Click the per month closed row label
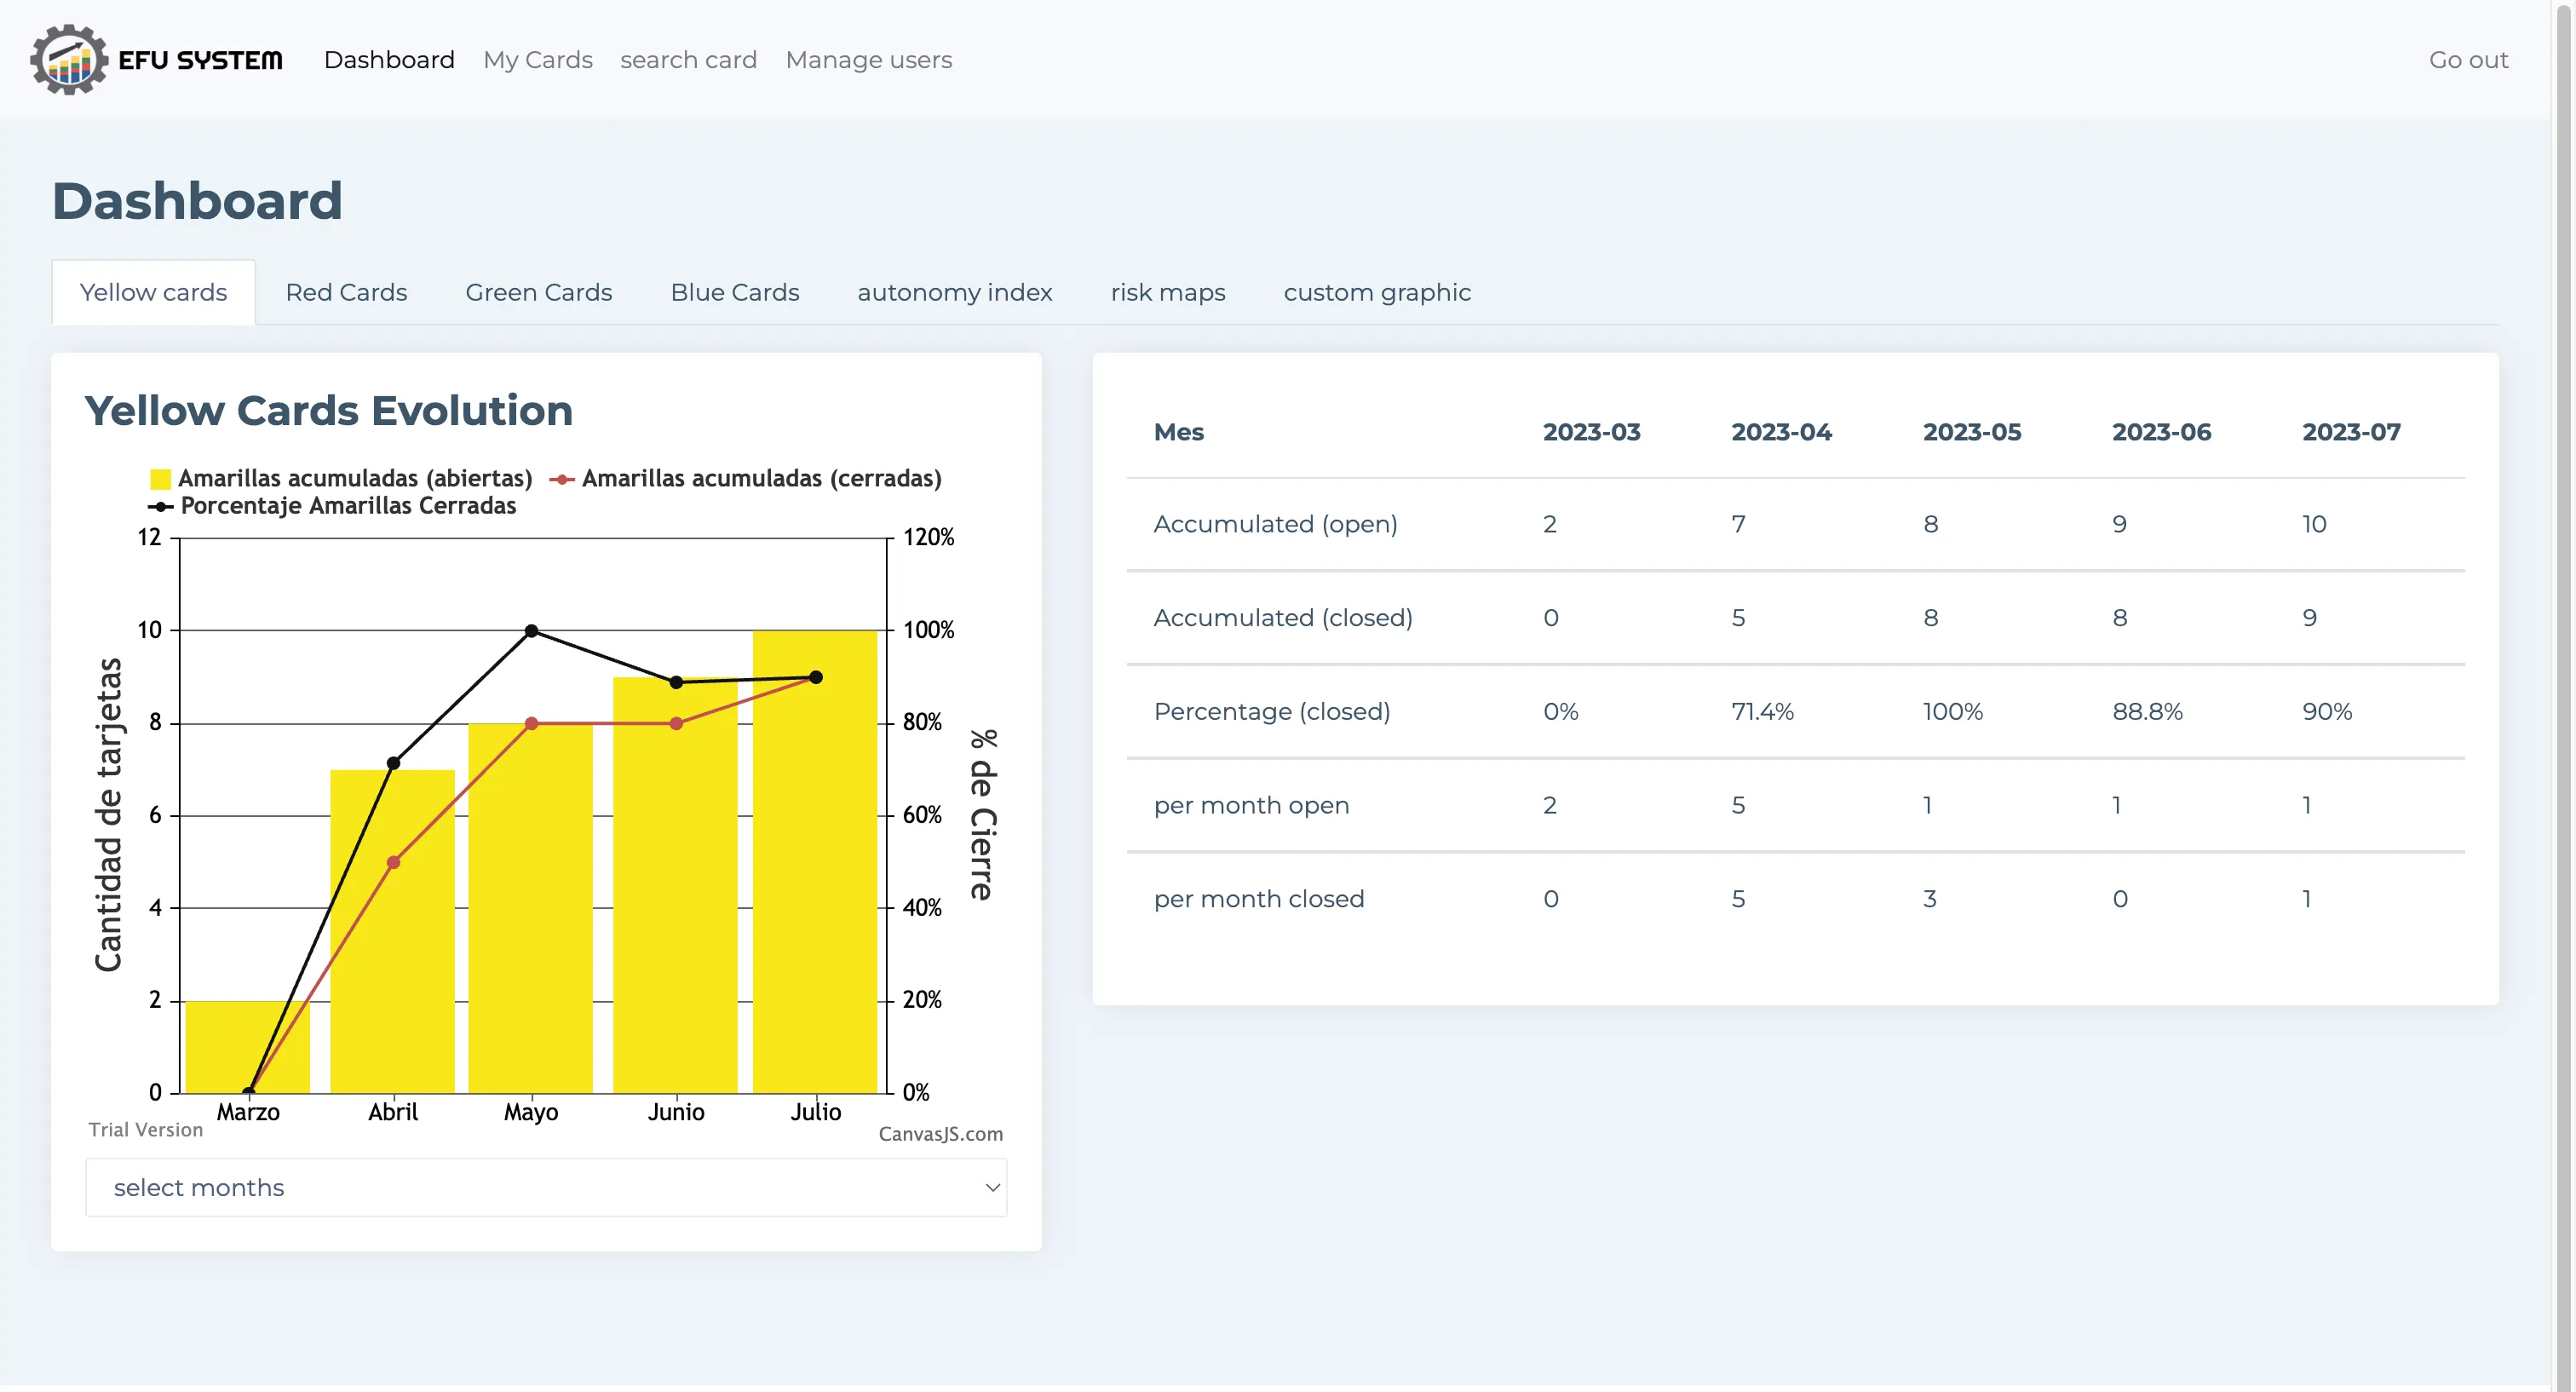2576x1392 pixels. tap(1259, 899)
